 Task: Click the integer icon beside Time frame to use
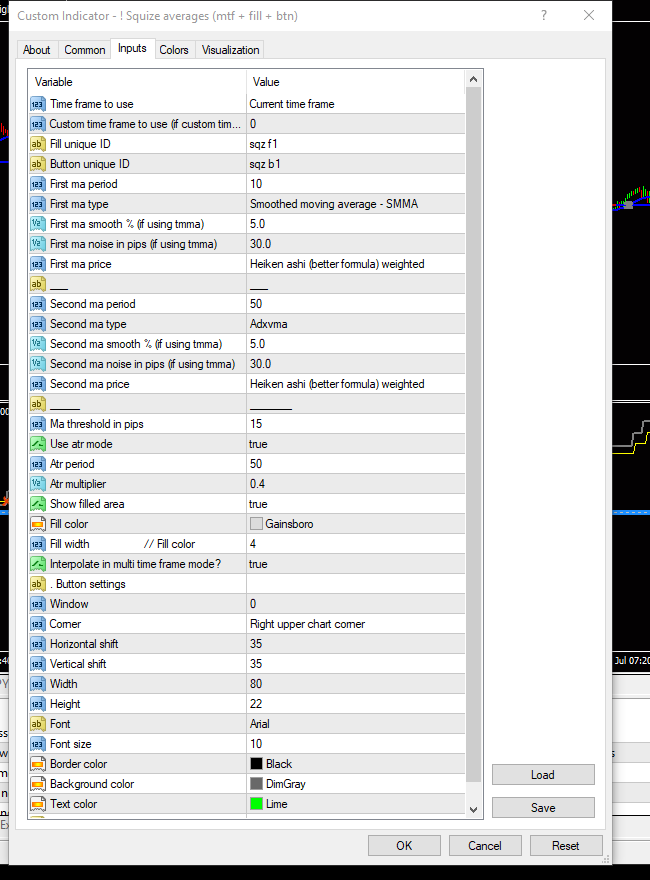pos(38,104)
